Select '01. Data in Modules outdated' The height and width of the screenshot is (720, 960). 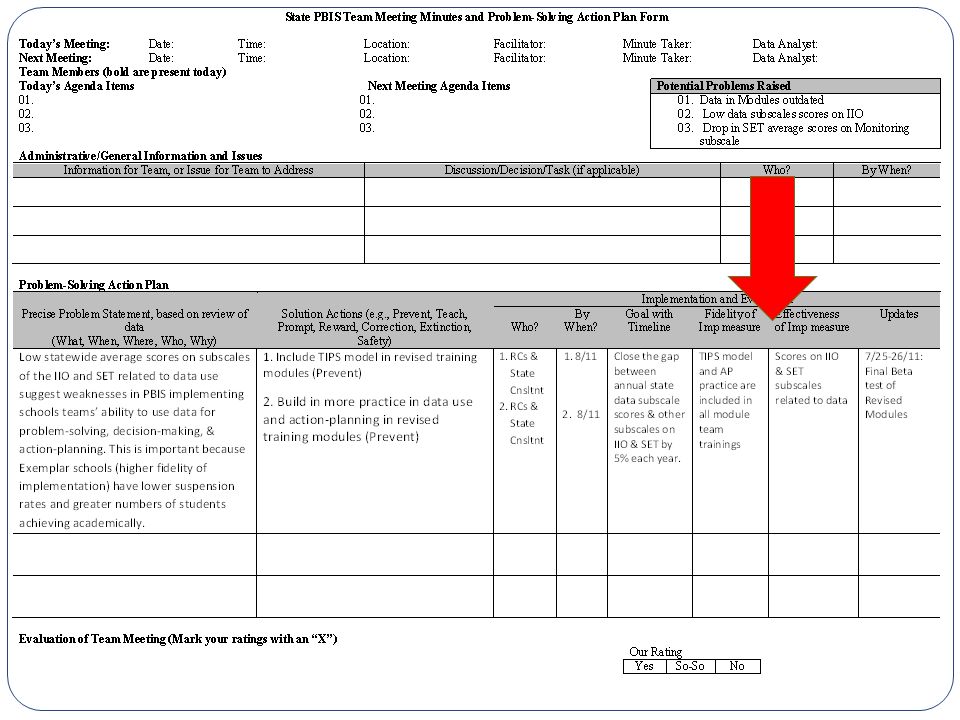tap(750, 100)
